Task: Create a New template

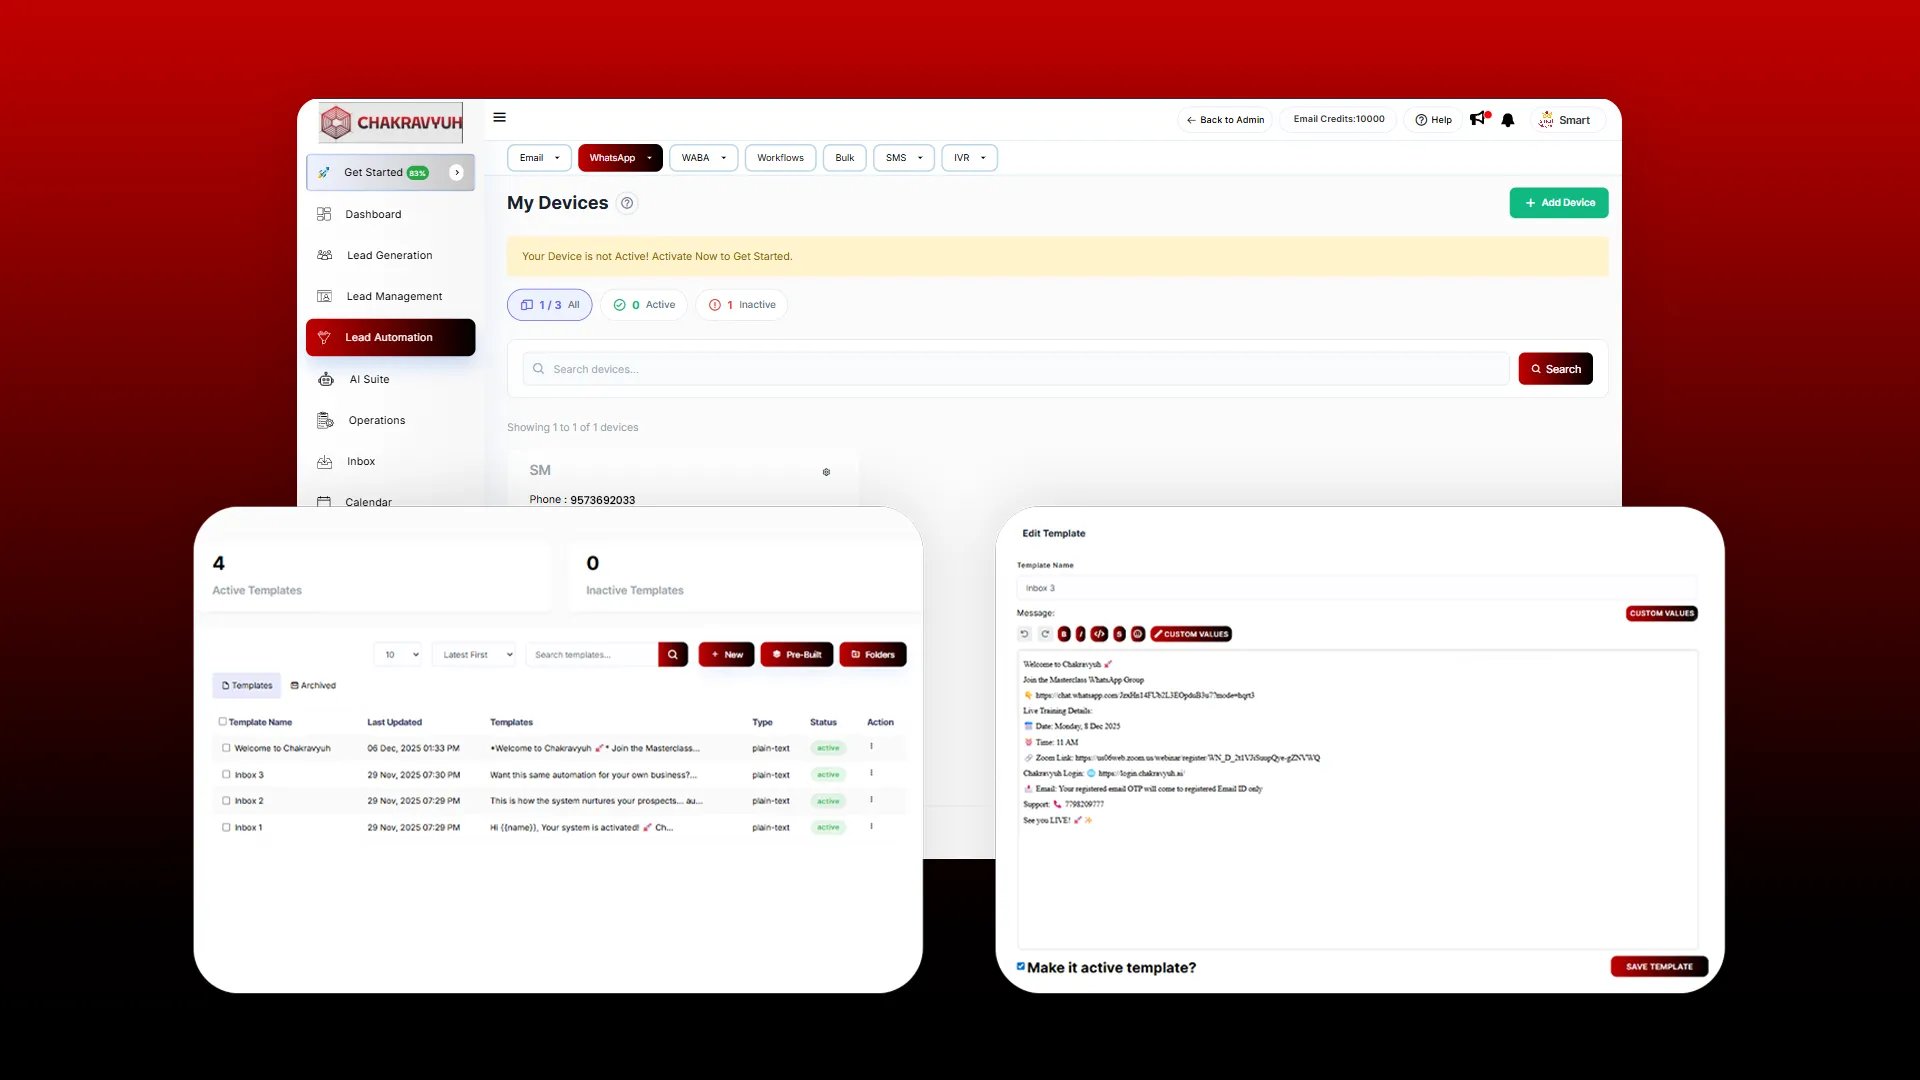Action: coord(727,655)
